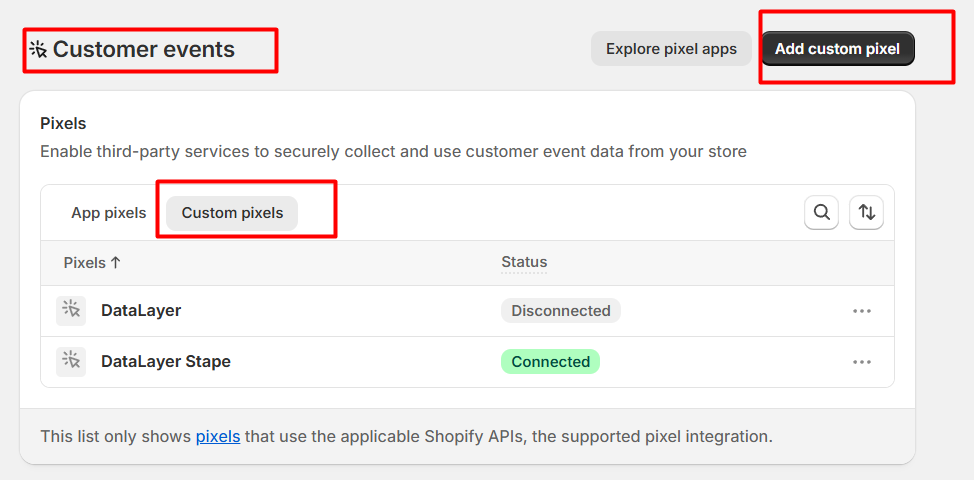Click the search pixels magnifier icon

pos(821,212)
